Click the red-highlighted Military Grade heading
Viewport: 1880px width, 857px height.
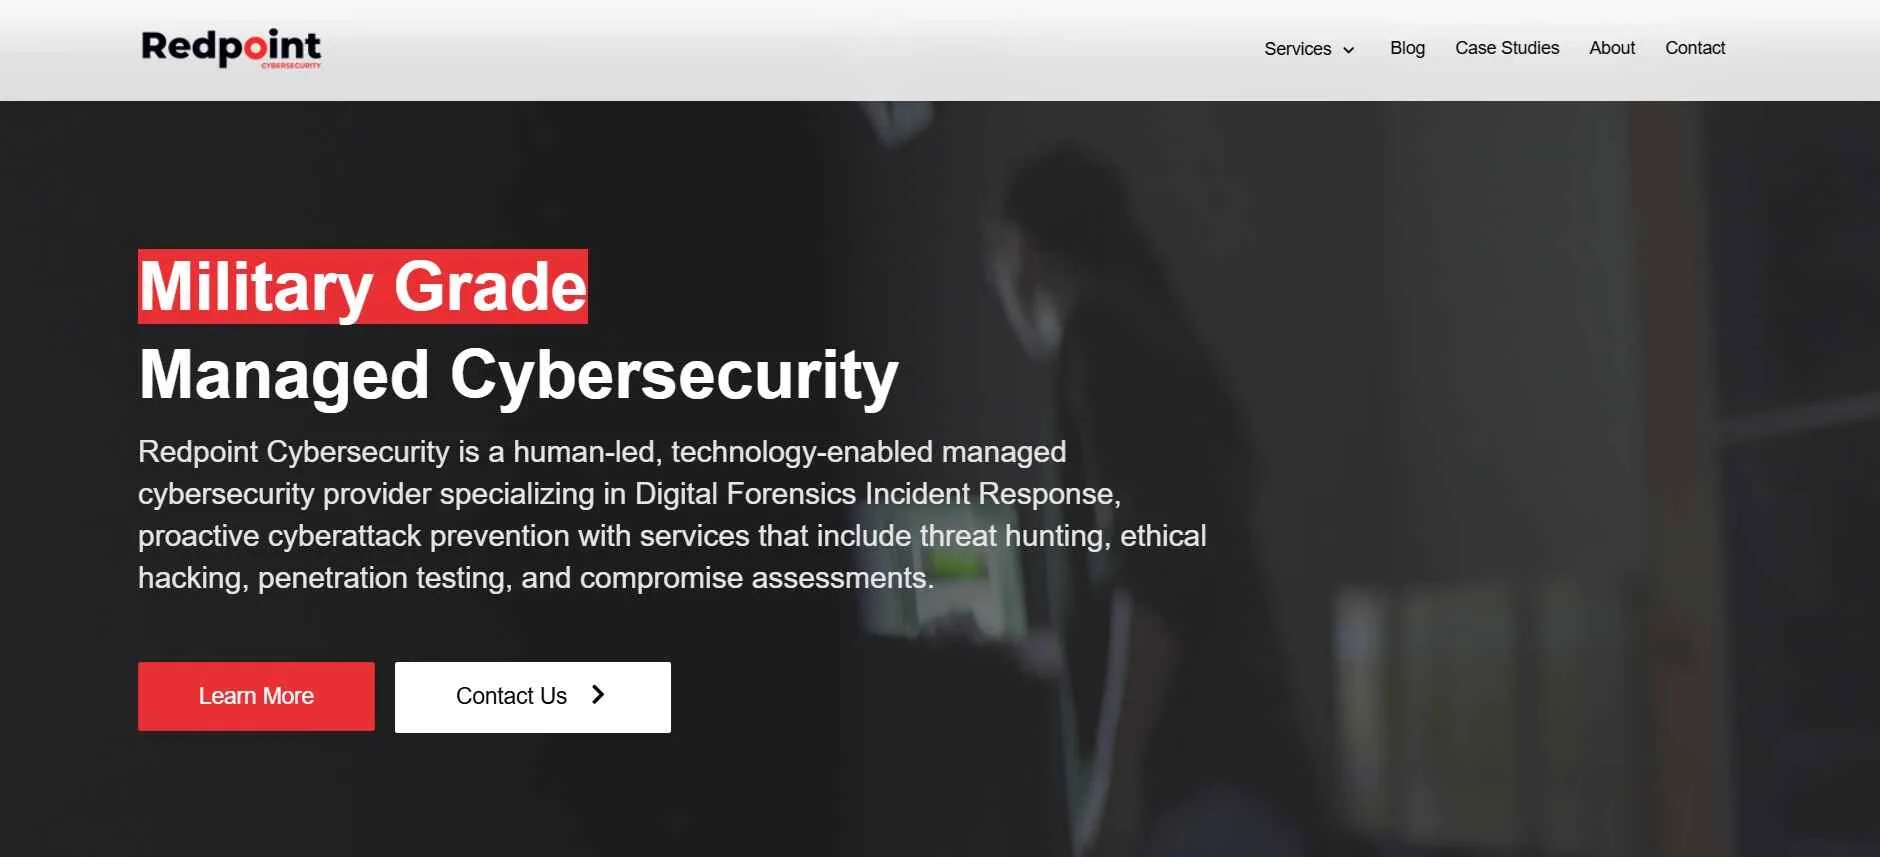[x=363, y=287]
